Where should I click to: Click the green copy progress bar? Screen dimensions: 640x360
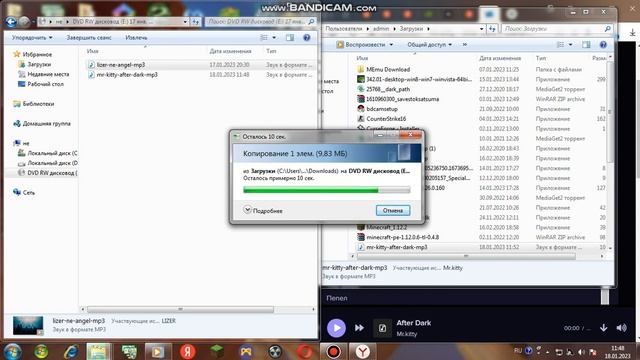(x=327, y=190)
